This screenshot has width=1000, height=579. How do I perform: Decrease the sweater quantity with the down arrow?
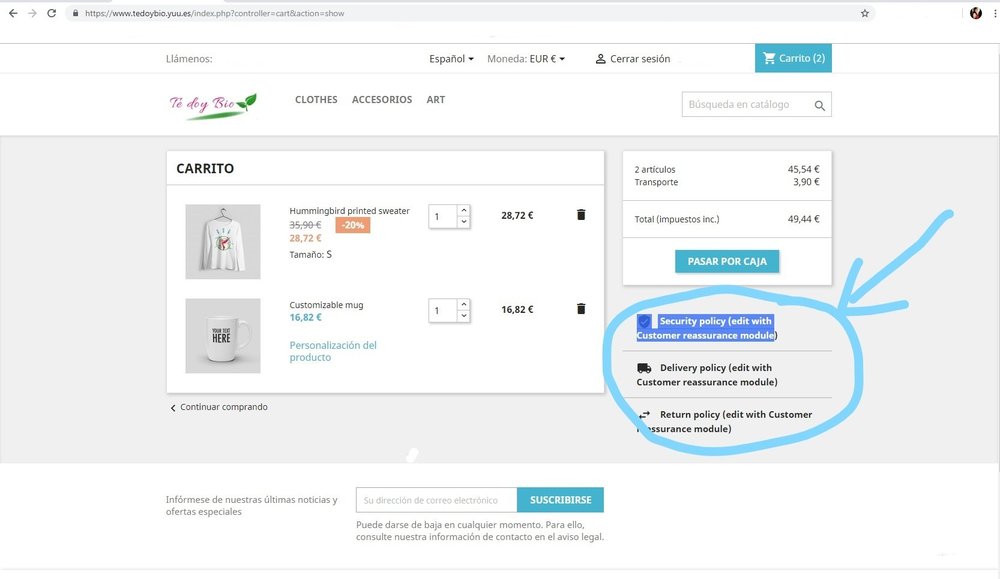click(x=464, y=222)
